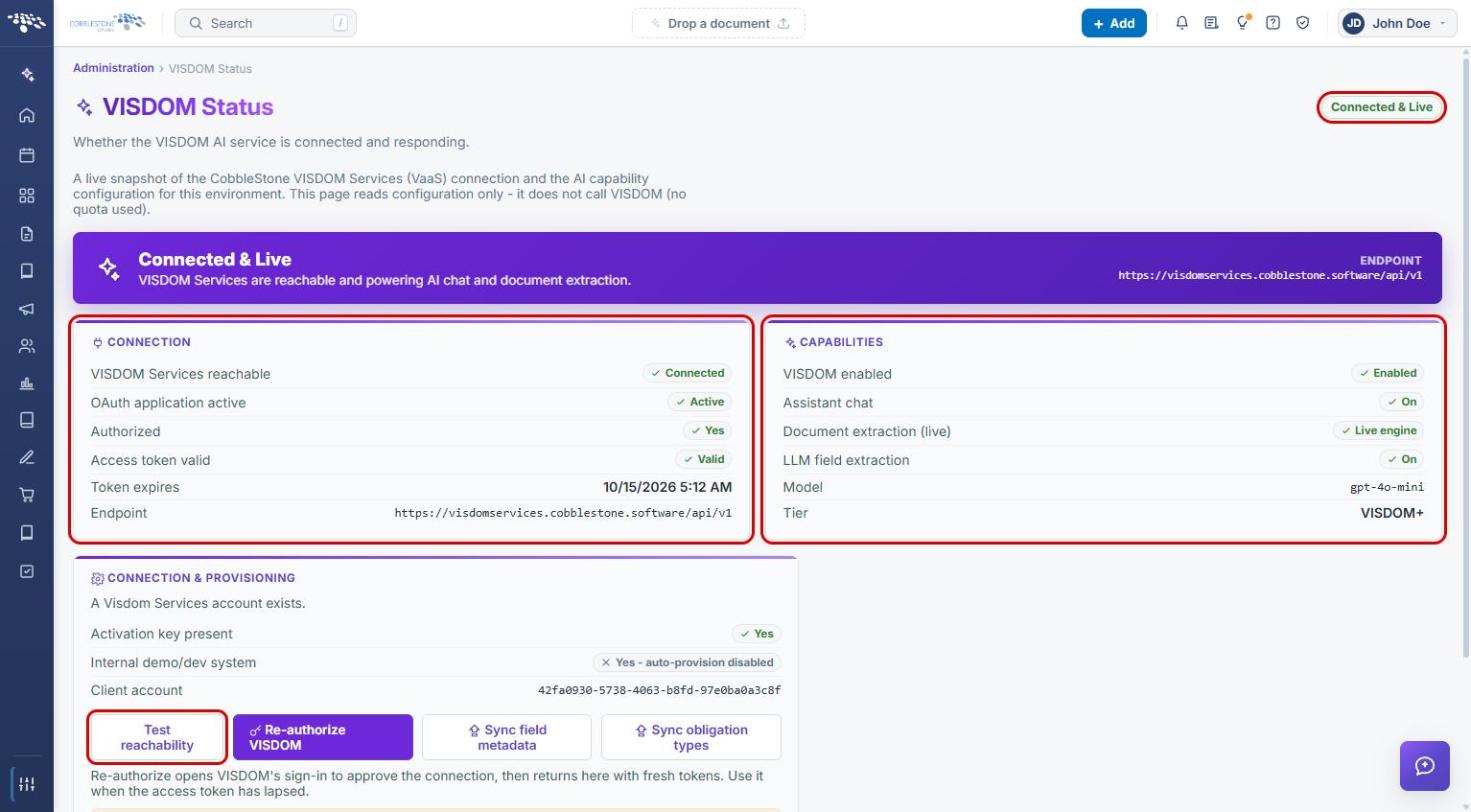
Task: Follow the Administration breadcrumb link
Action: point(113,68)
